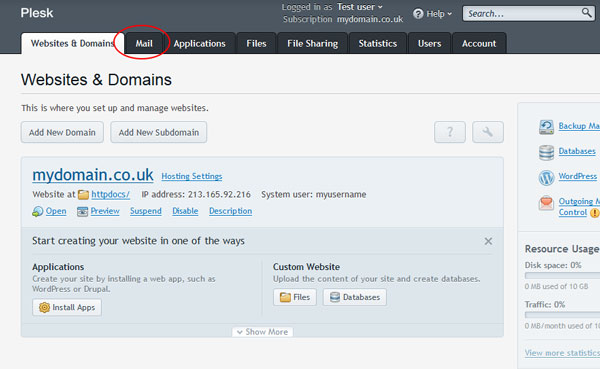
Task: Click the subscription mydomain.co.uk text in header
Action: pyautogui.click(x=370, y=19)
